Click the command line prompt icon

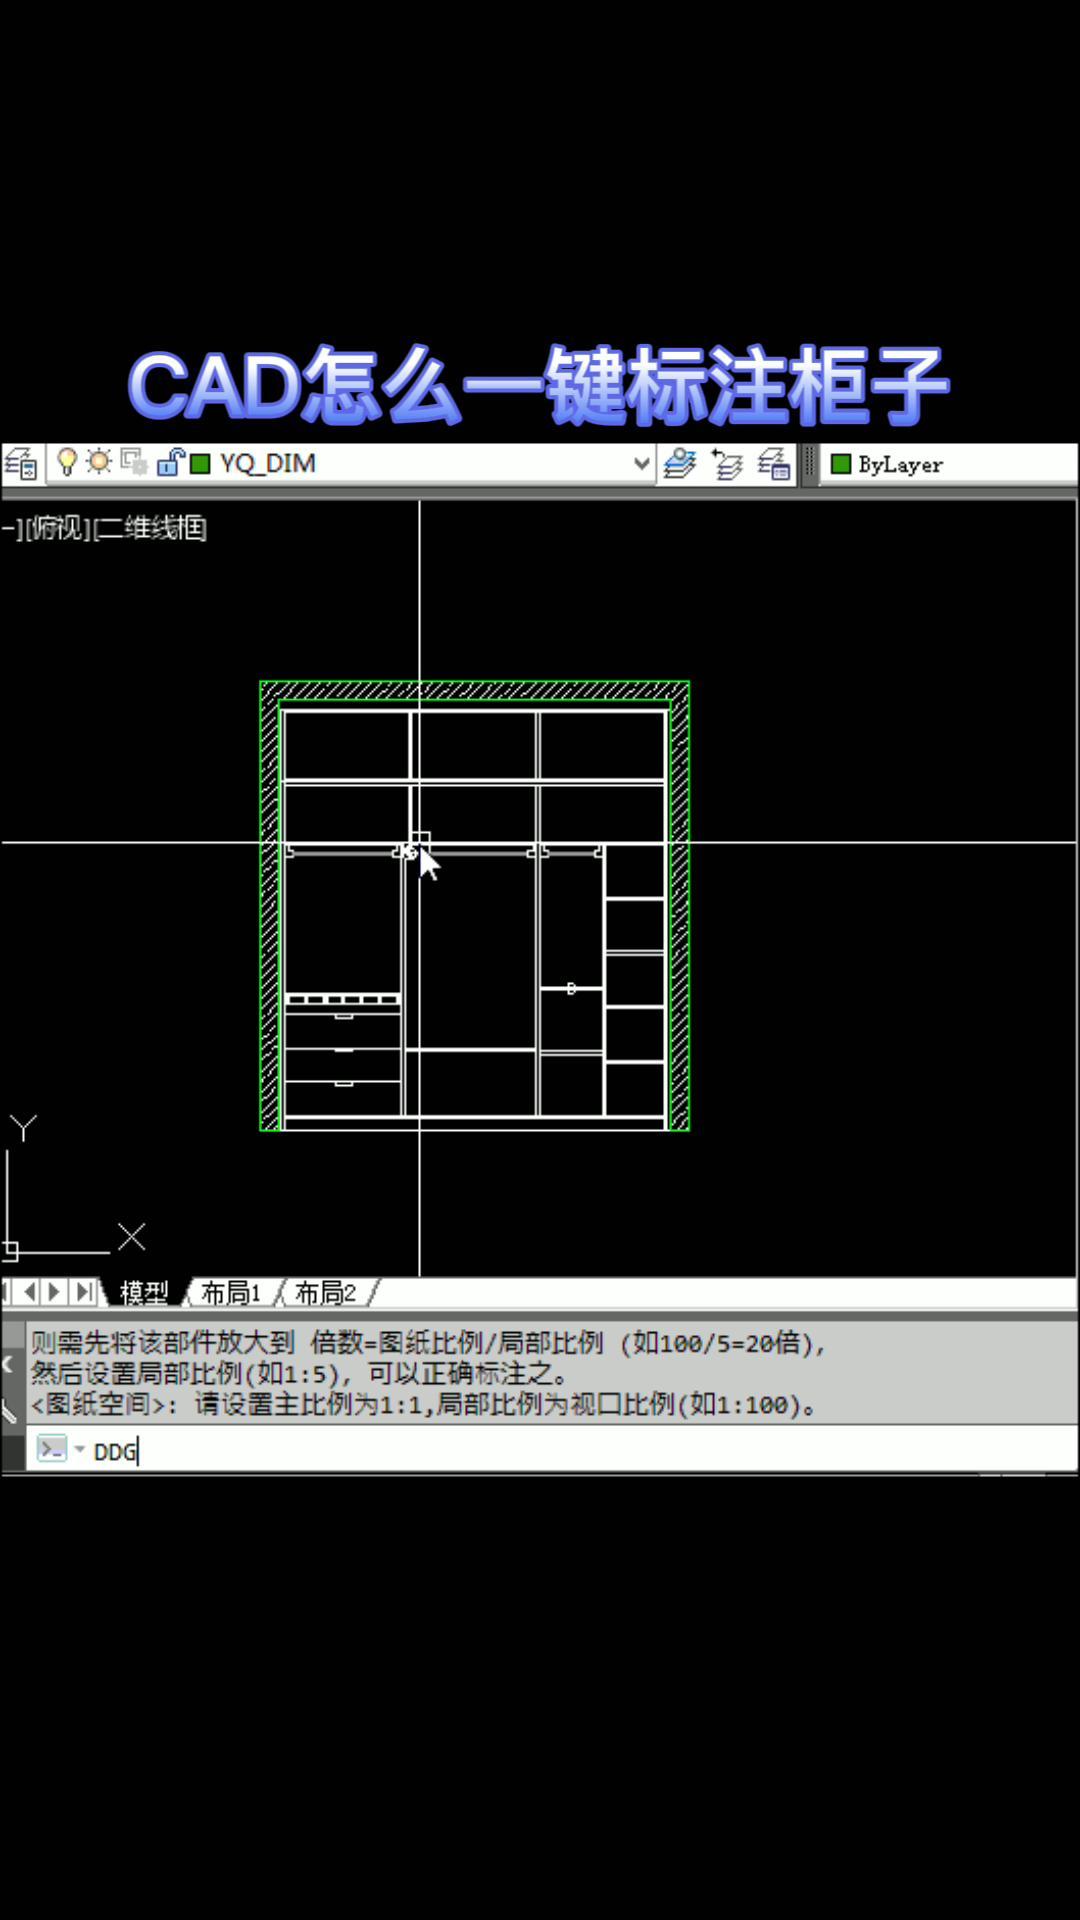[x=51, y=1449]
